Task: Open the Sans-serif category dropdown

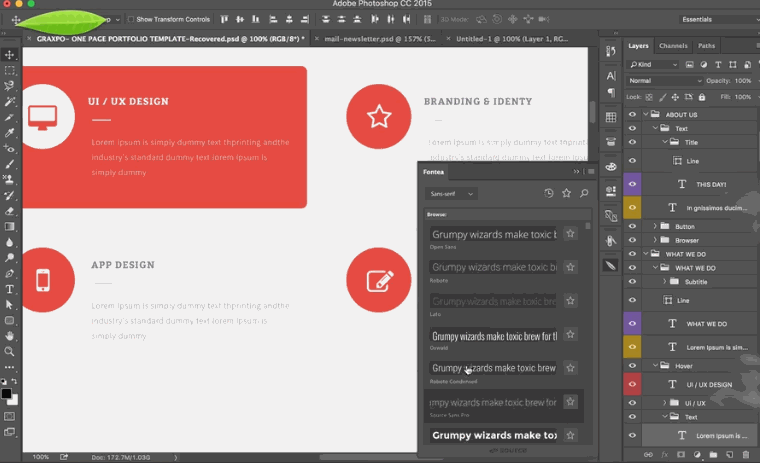Action: click(451, 193)
